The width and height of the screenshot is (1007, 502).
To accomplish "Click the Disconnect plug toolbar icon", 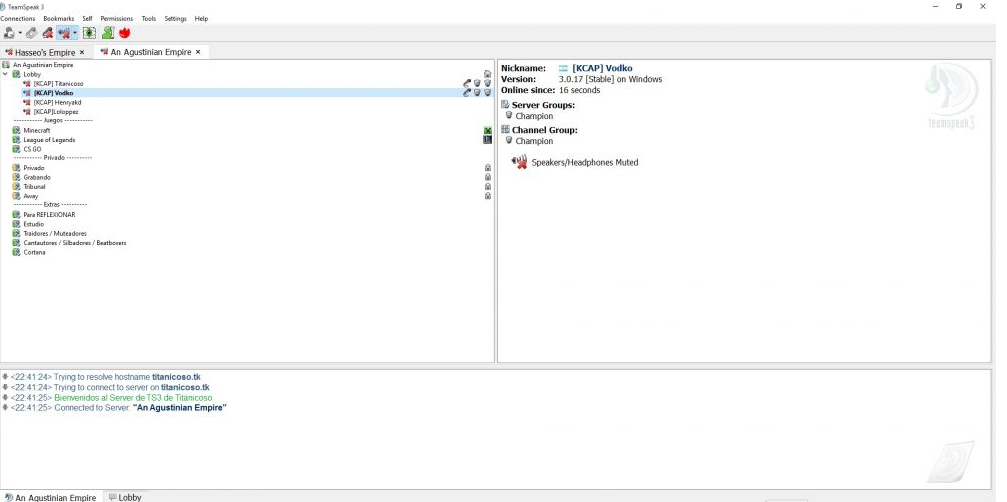I will (x=31, y=33).
